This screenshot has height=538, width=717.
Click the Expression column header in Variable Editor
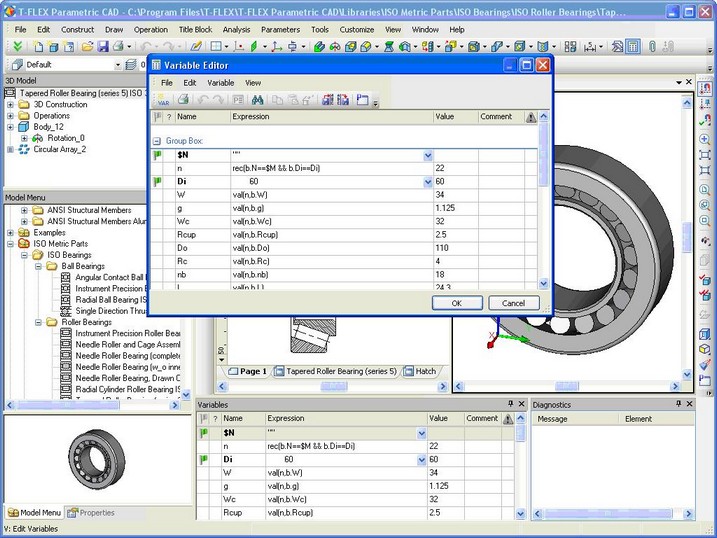[x=332, y=117]
